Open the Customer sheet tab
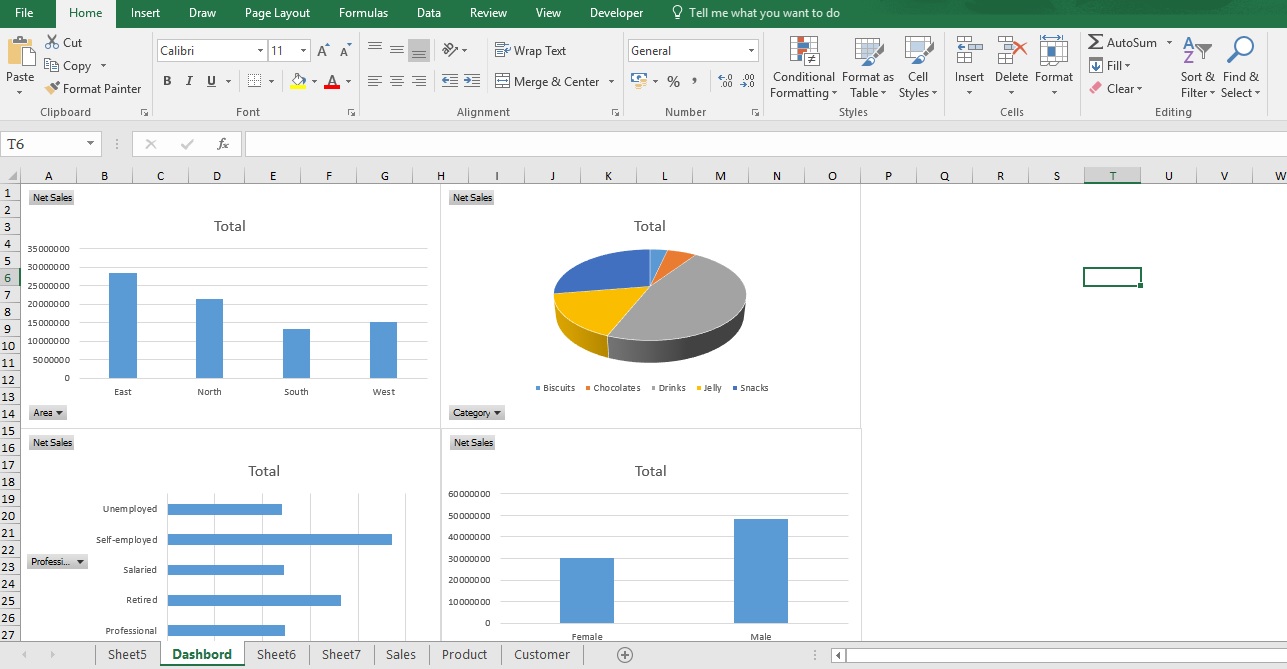Screen dimensions: 1287x669 click(542, 655)
